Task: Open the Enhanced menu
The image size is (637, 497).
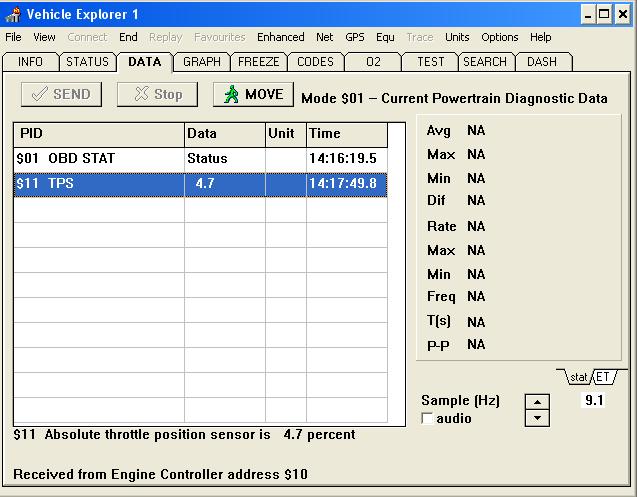Action: click(x=280, y=37)
